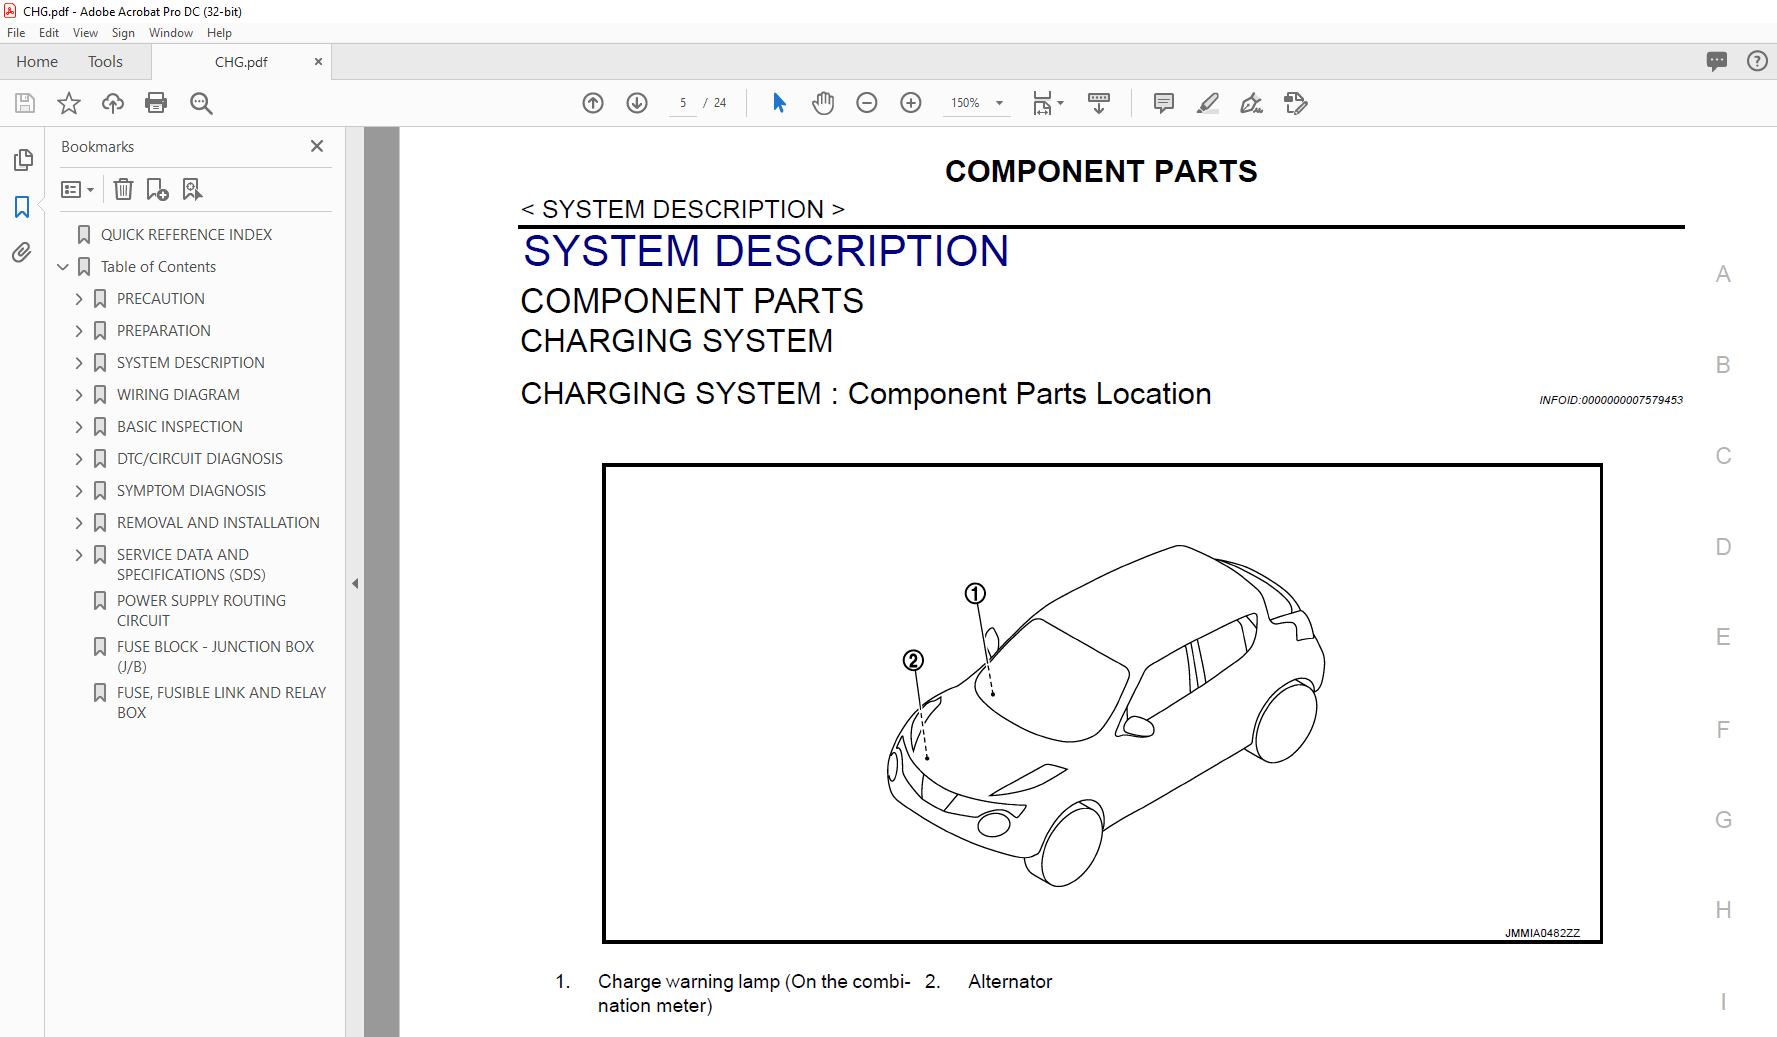Expand the REMOVAL AND INSTALLATION bookmark
1777x1037 pixels.
point(79,523)
